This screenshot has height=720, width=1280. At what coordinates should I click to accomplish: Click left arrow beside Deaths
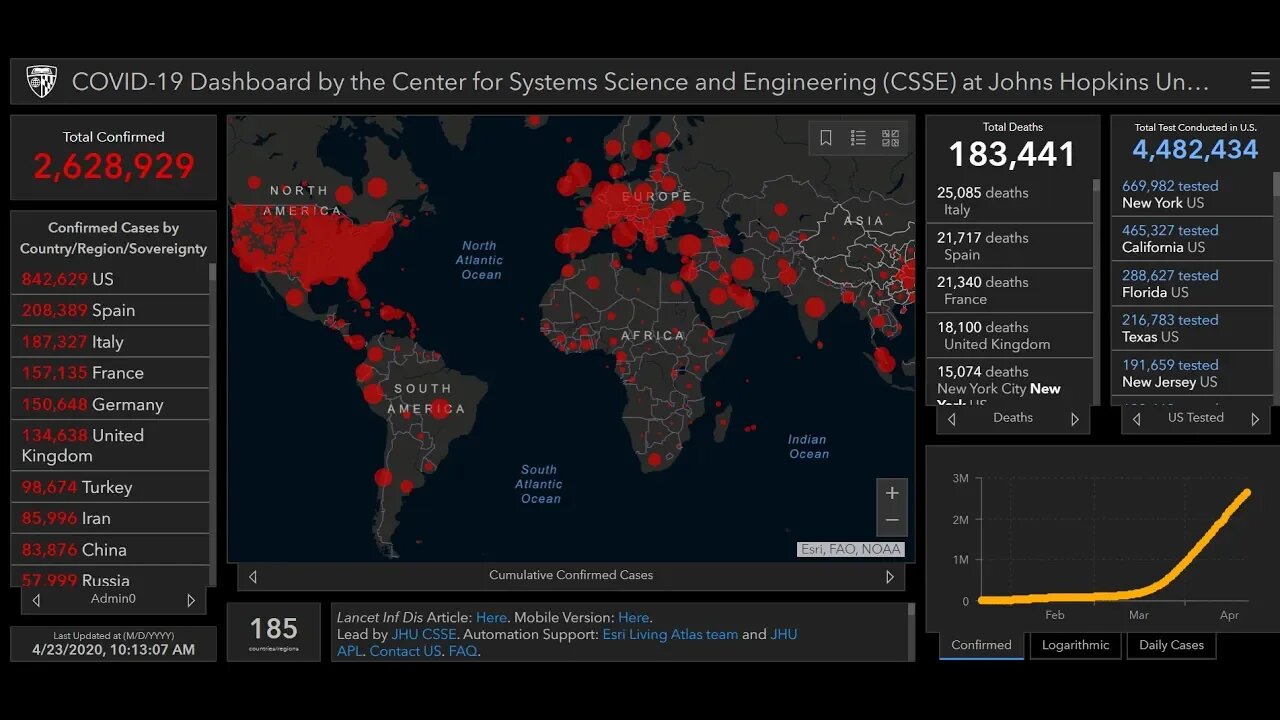click(952, 419)
